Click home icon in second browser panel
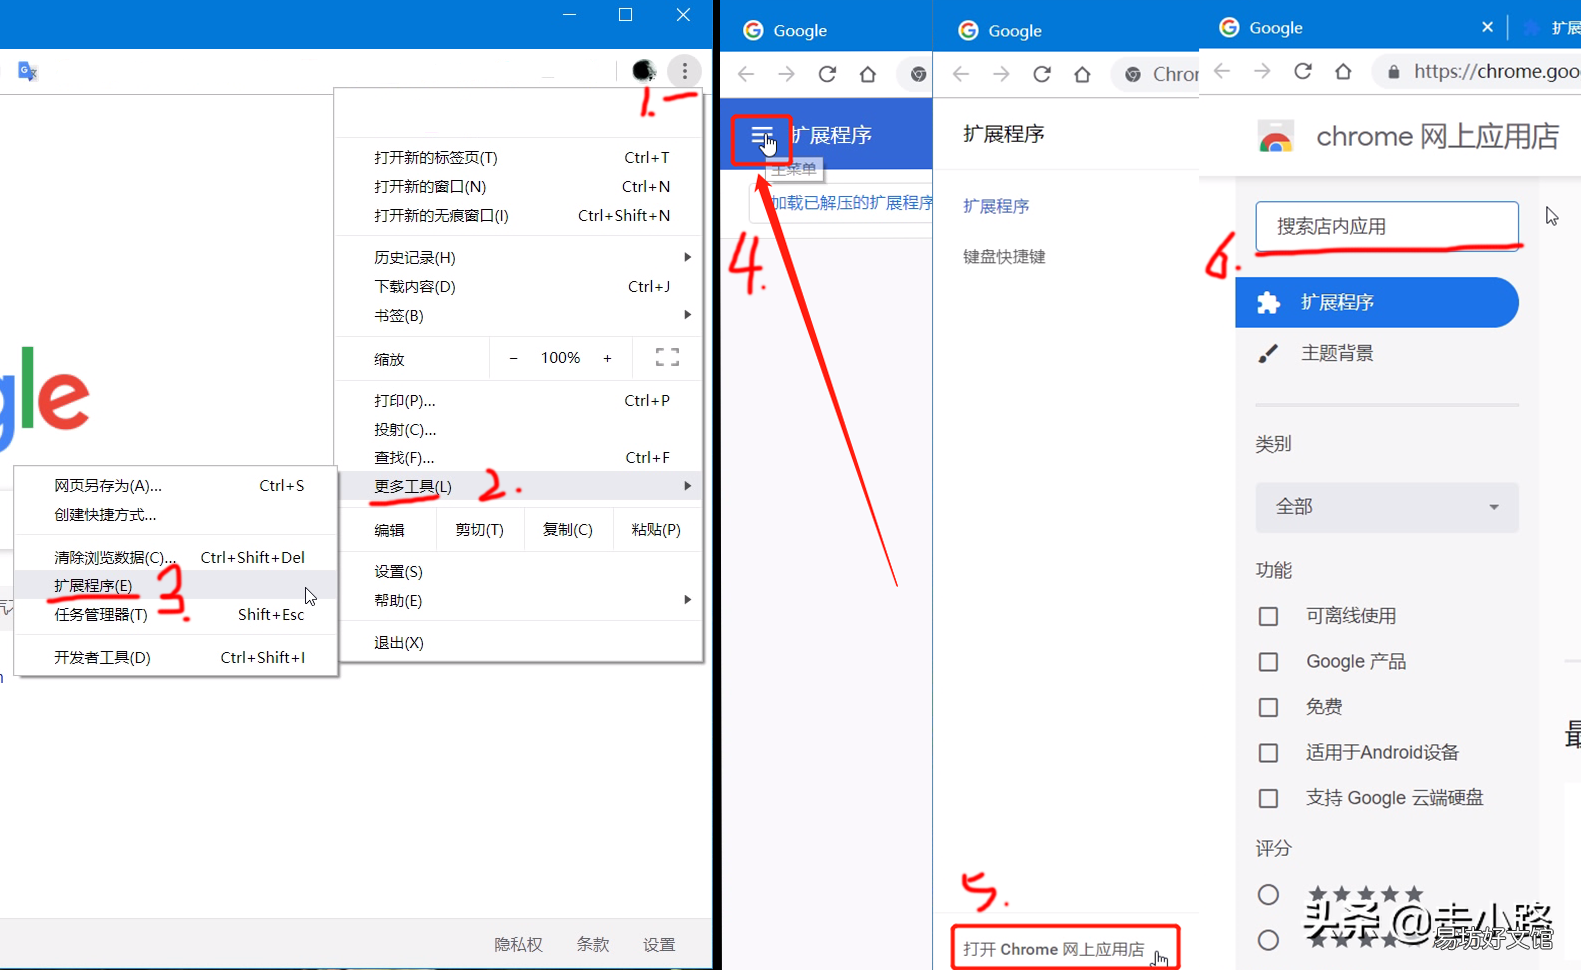 tap(868, 74)
